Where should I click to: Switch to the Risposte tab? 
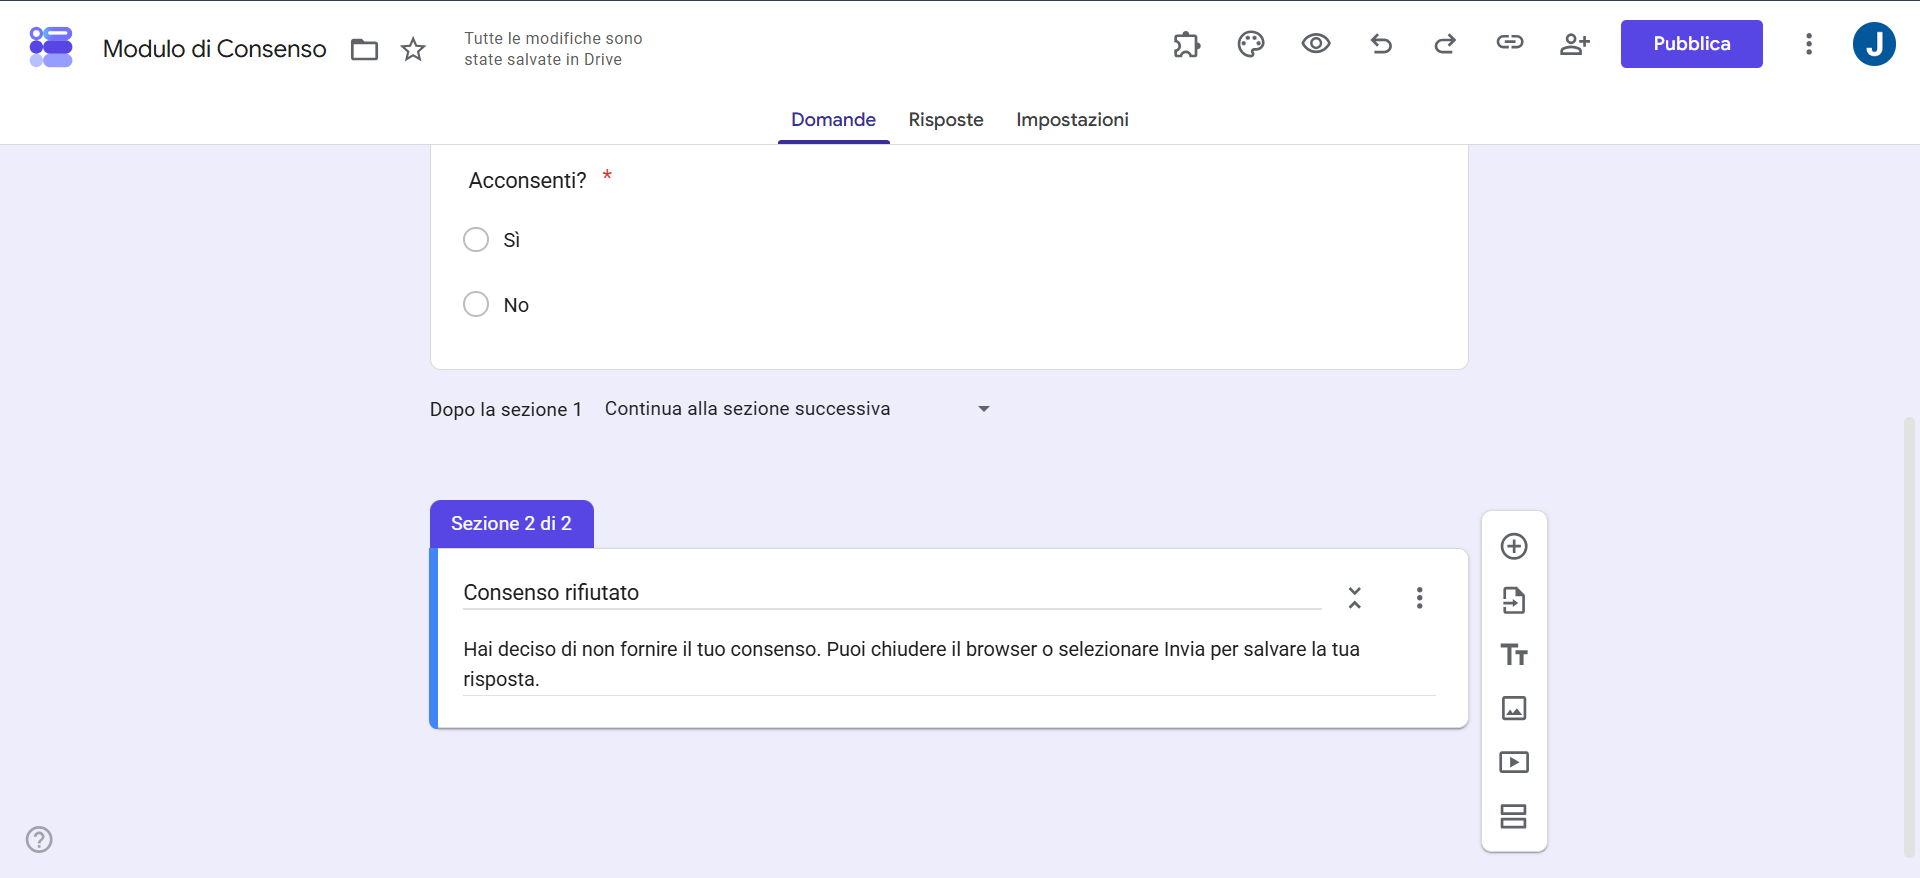click(x=946, y=120)
